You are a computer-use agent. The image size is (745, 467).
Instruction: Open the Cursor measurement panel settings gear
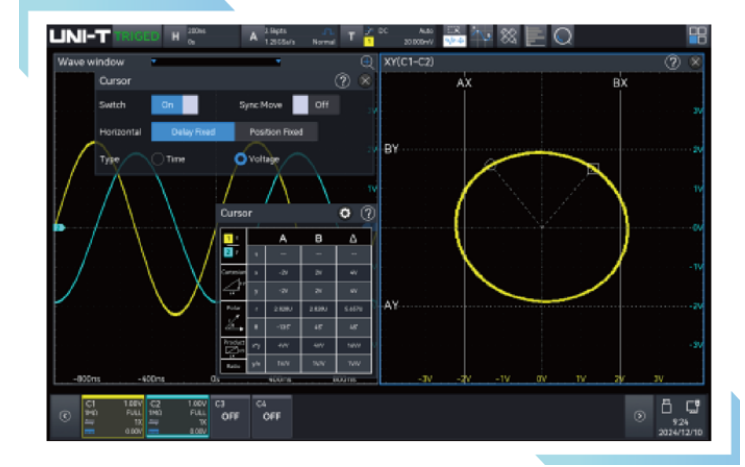point(346,213)
